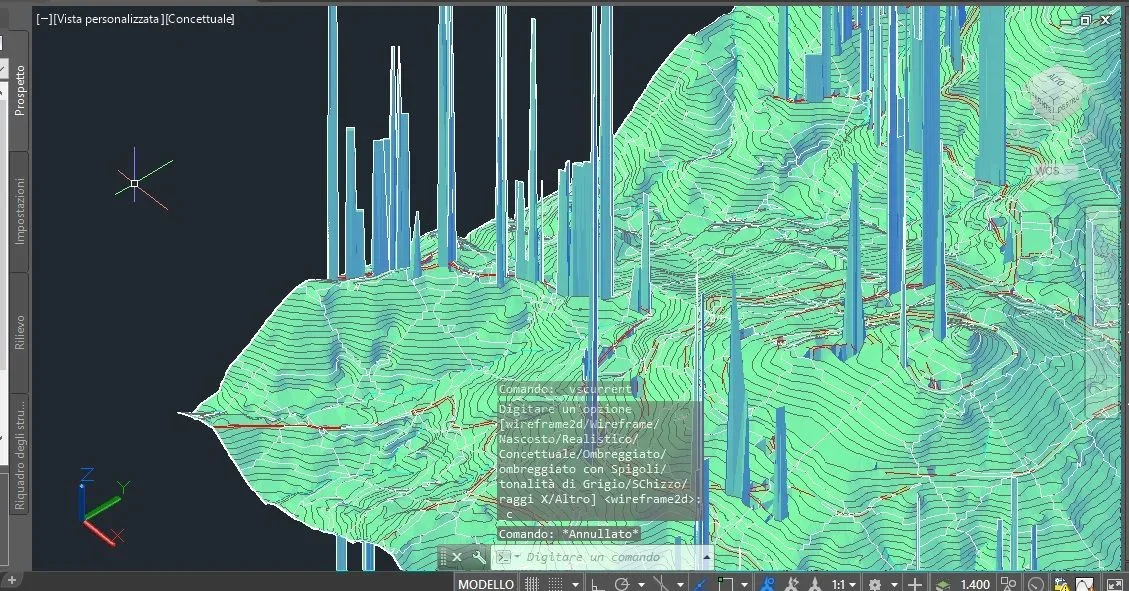
Task: Open annotation scale 1:1 dropdown
Action: [844, 585]
